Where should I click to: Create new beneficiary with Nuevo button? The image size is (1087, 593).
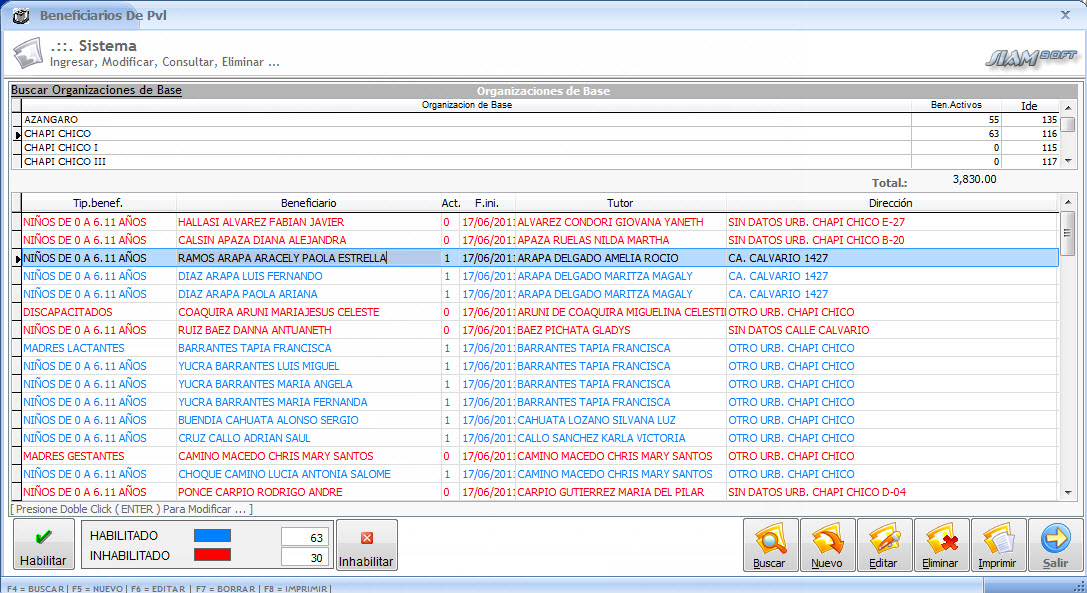[x=827, y=545]
